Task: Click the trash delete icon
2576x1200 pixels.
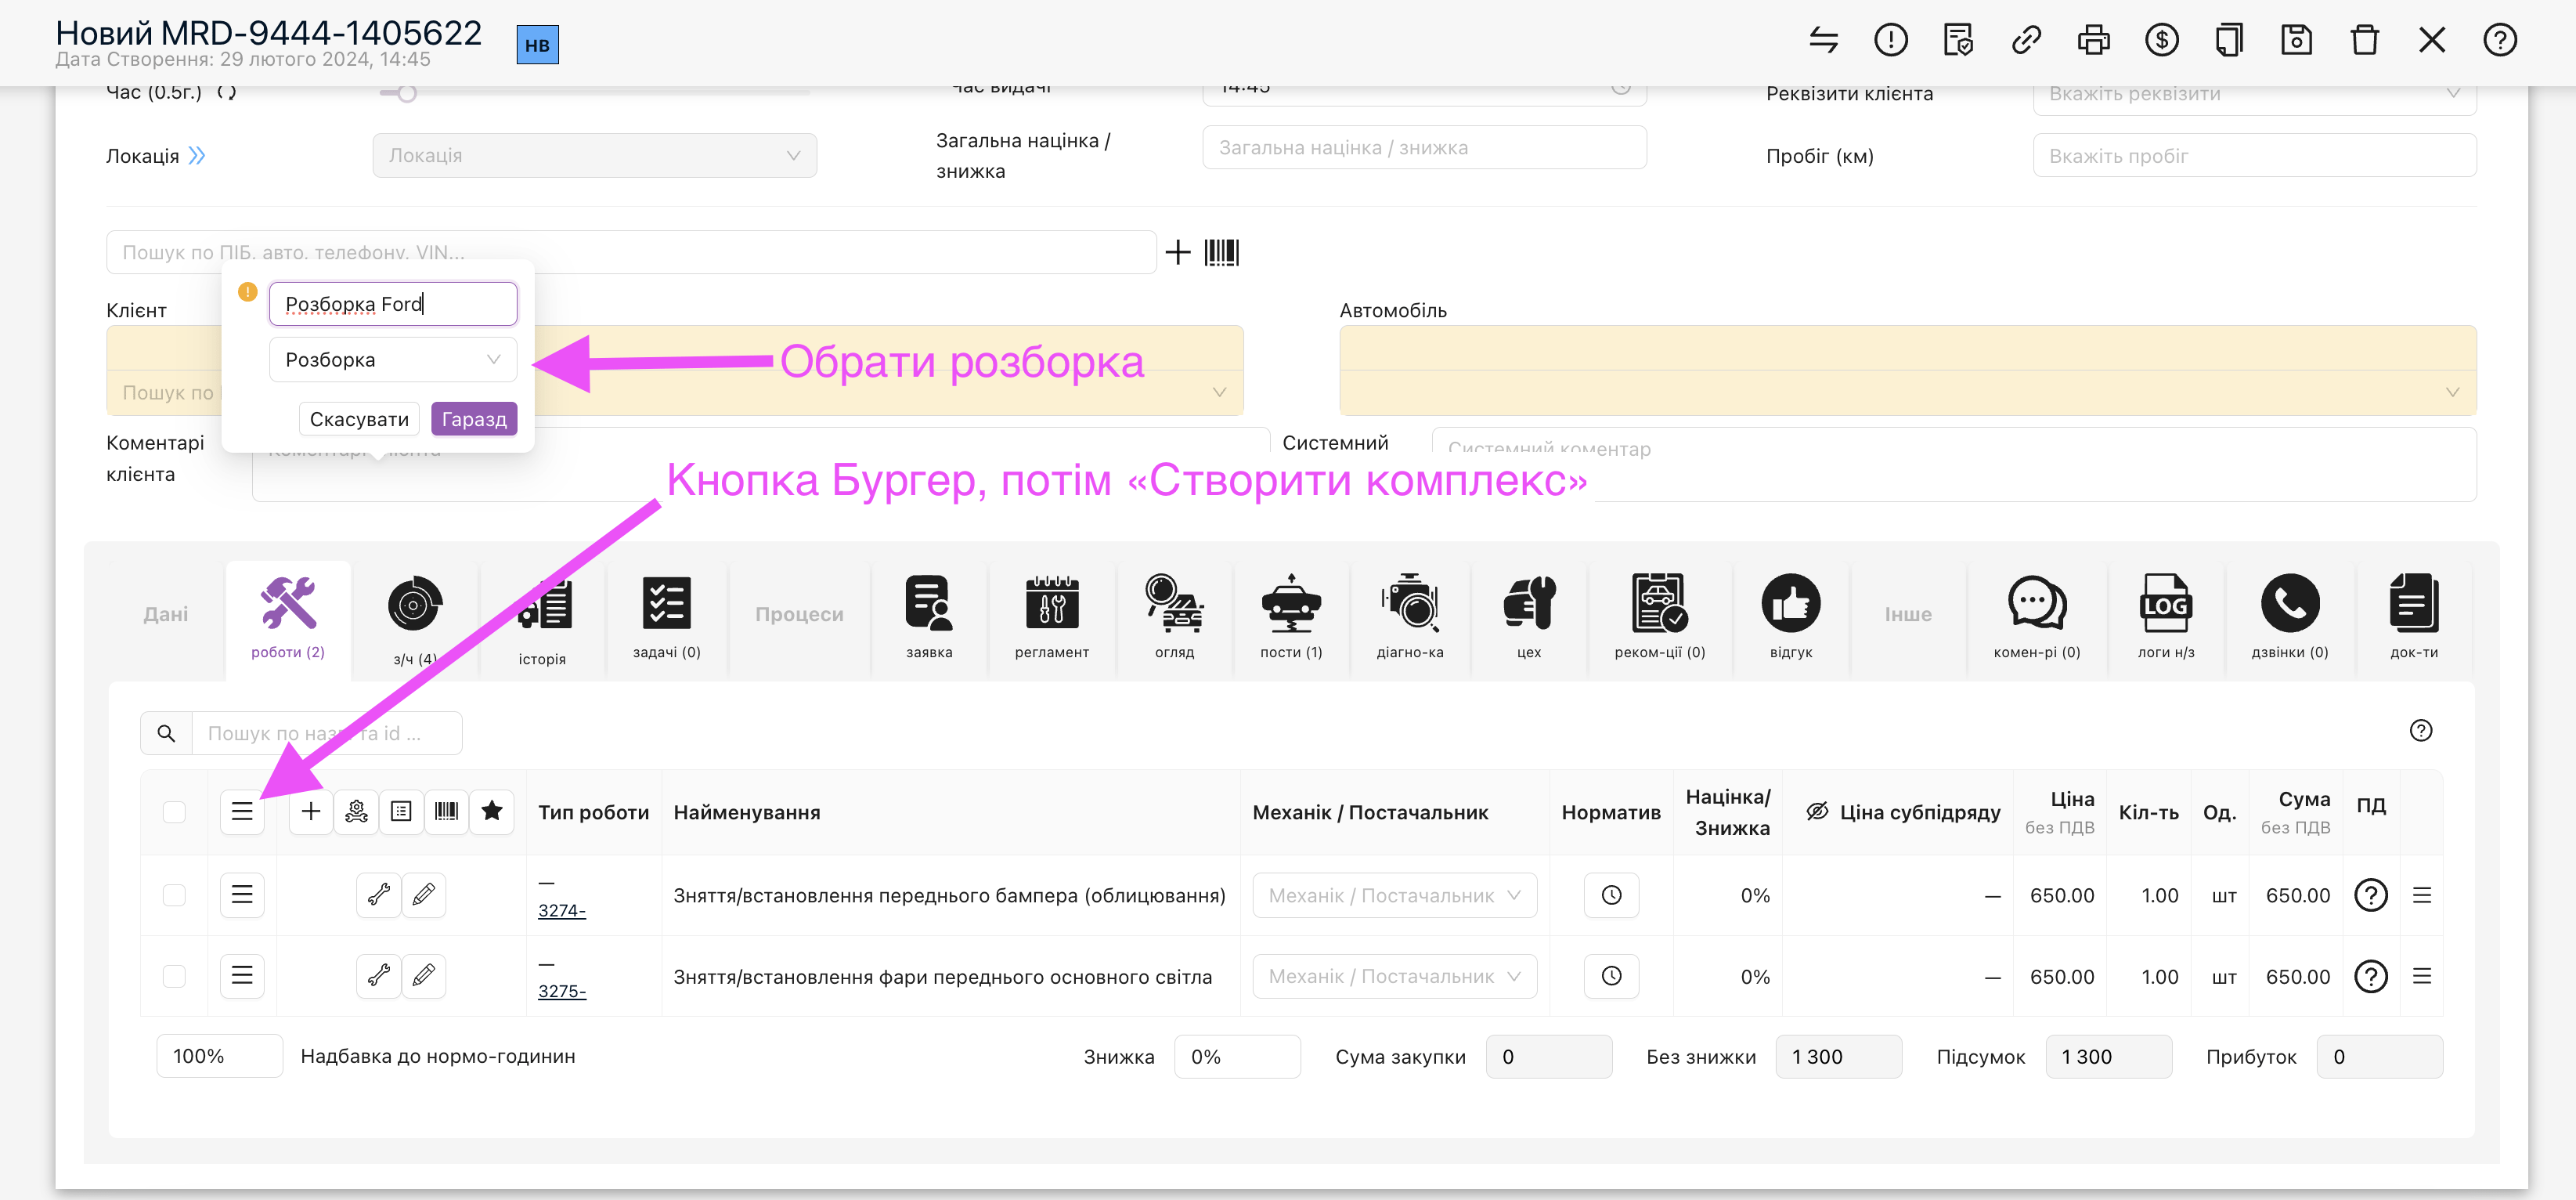Action: coord(2364,40)
